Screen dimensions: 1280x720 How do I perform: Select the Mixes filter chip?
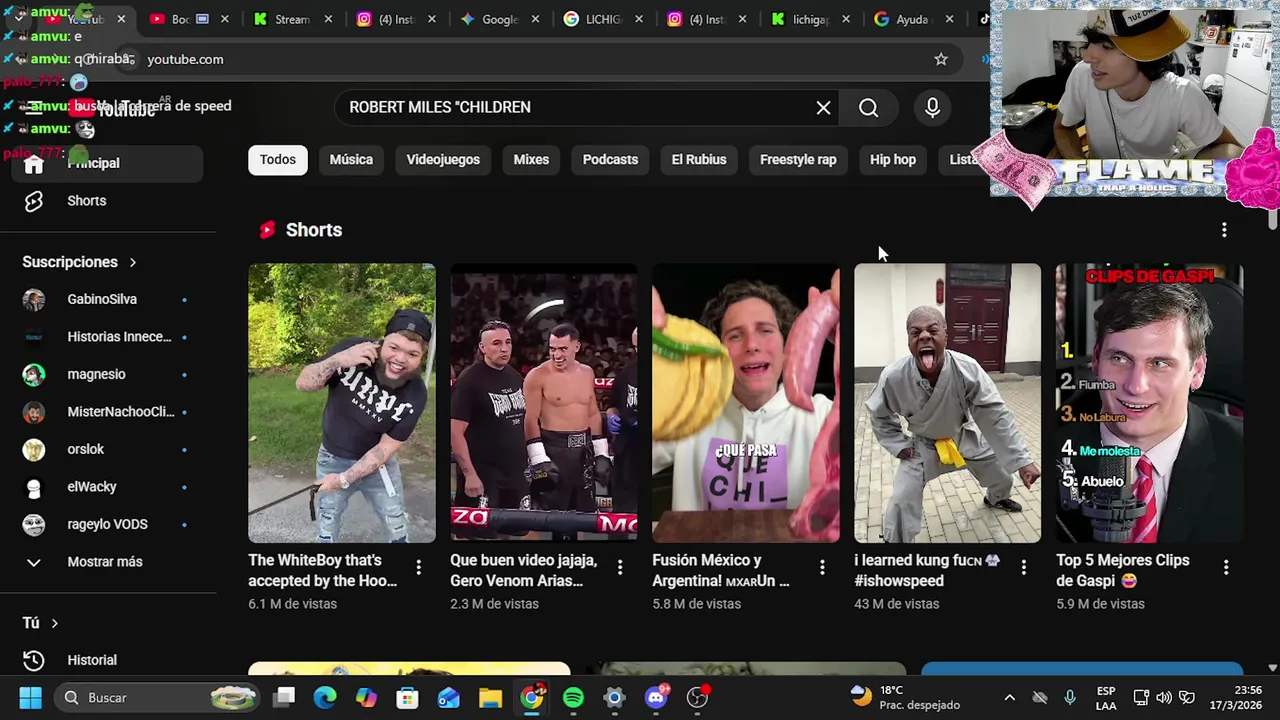[x=531, y=160]
